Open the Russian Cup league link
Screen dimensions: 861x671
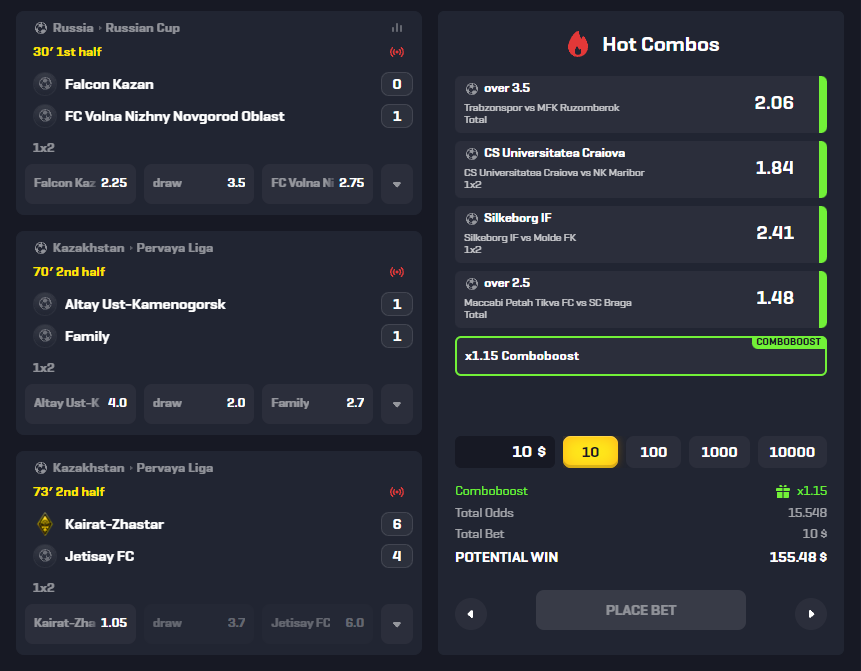[x=143, y=28]
